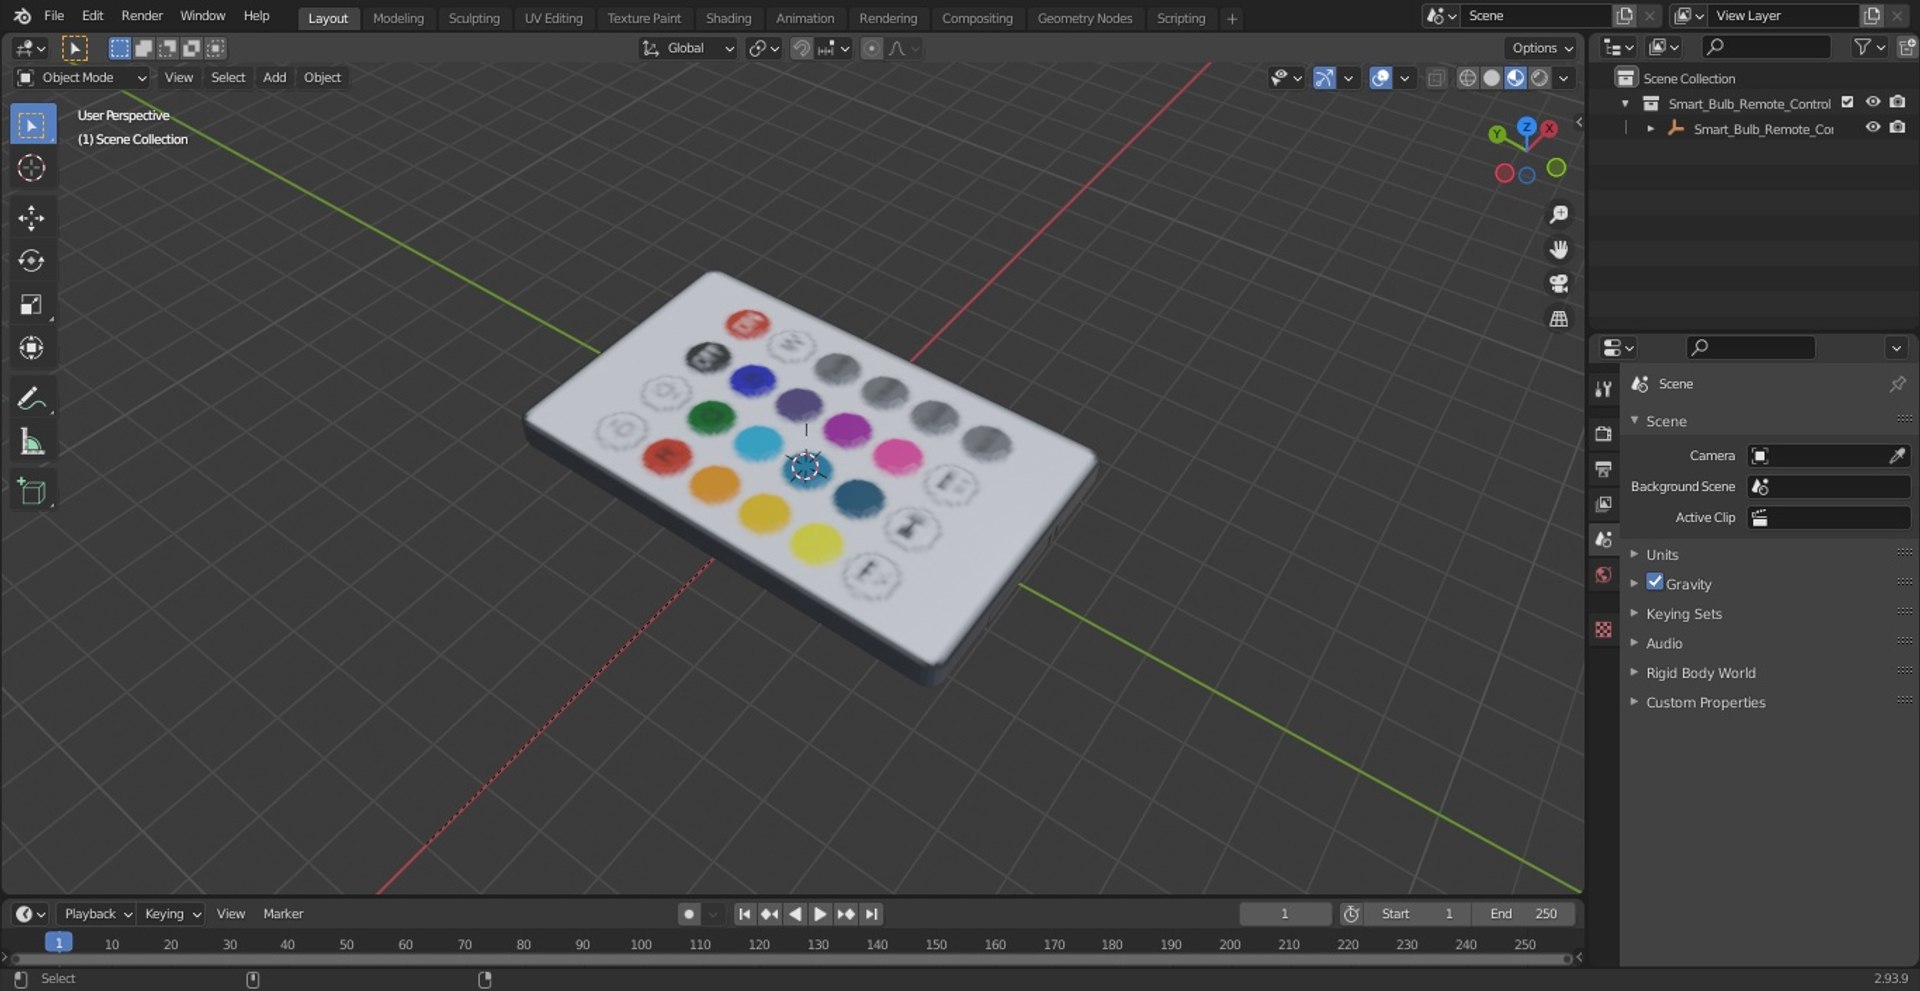
Task: Open the Output properties tab
Action: coord(1603,469)
